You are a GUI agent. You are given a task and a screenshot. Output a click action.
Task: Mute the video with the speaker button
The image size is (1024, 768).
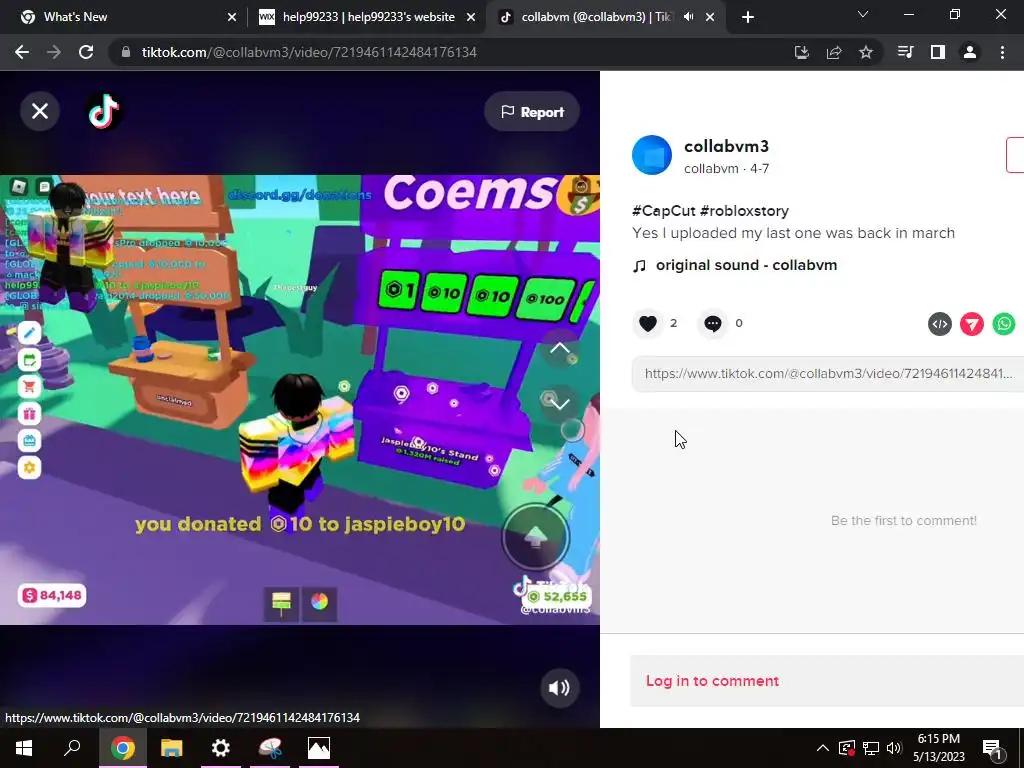coord(559,688)
